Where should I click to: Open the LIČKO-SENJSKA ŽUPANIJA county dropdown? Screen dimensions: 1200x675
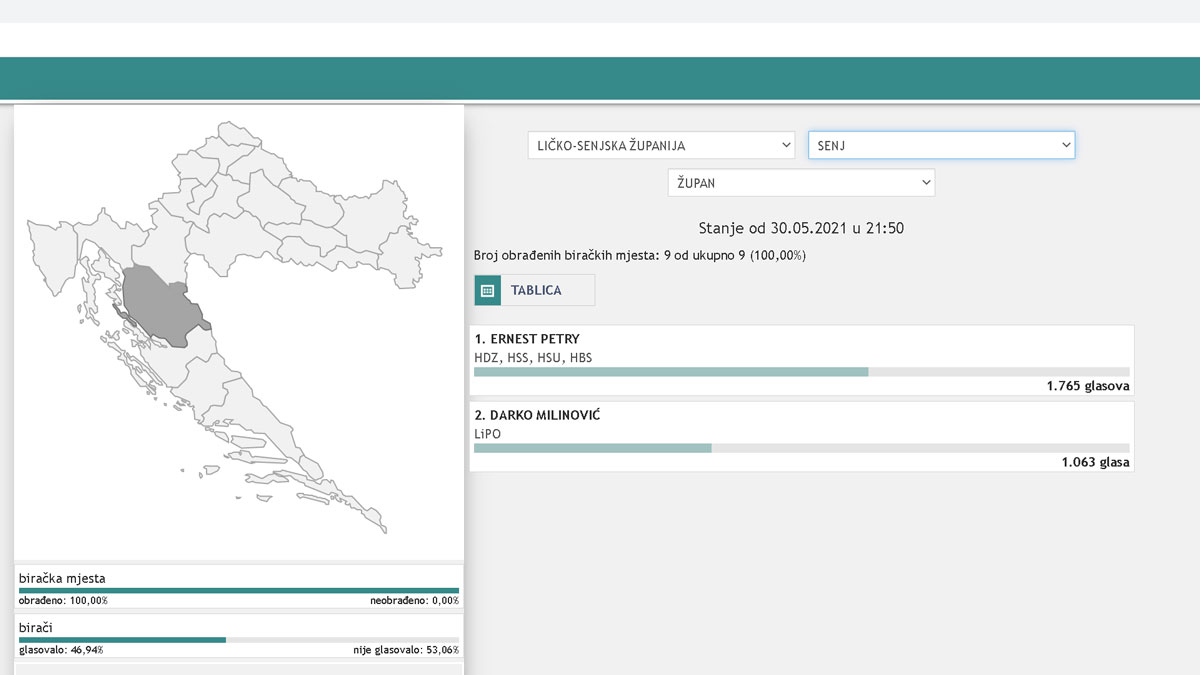click(661, 146)
